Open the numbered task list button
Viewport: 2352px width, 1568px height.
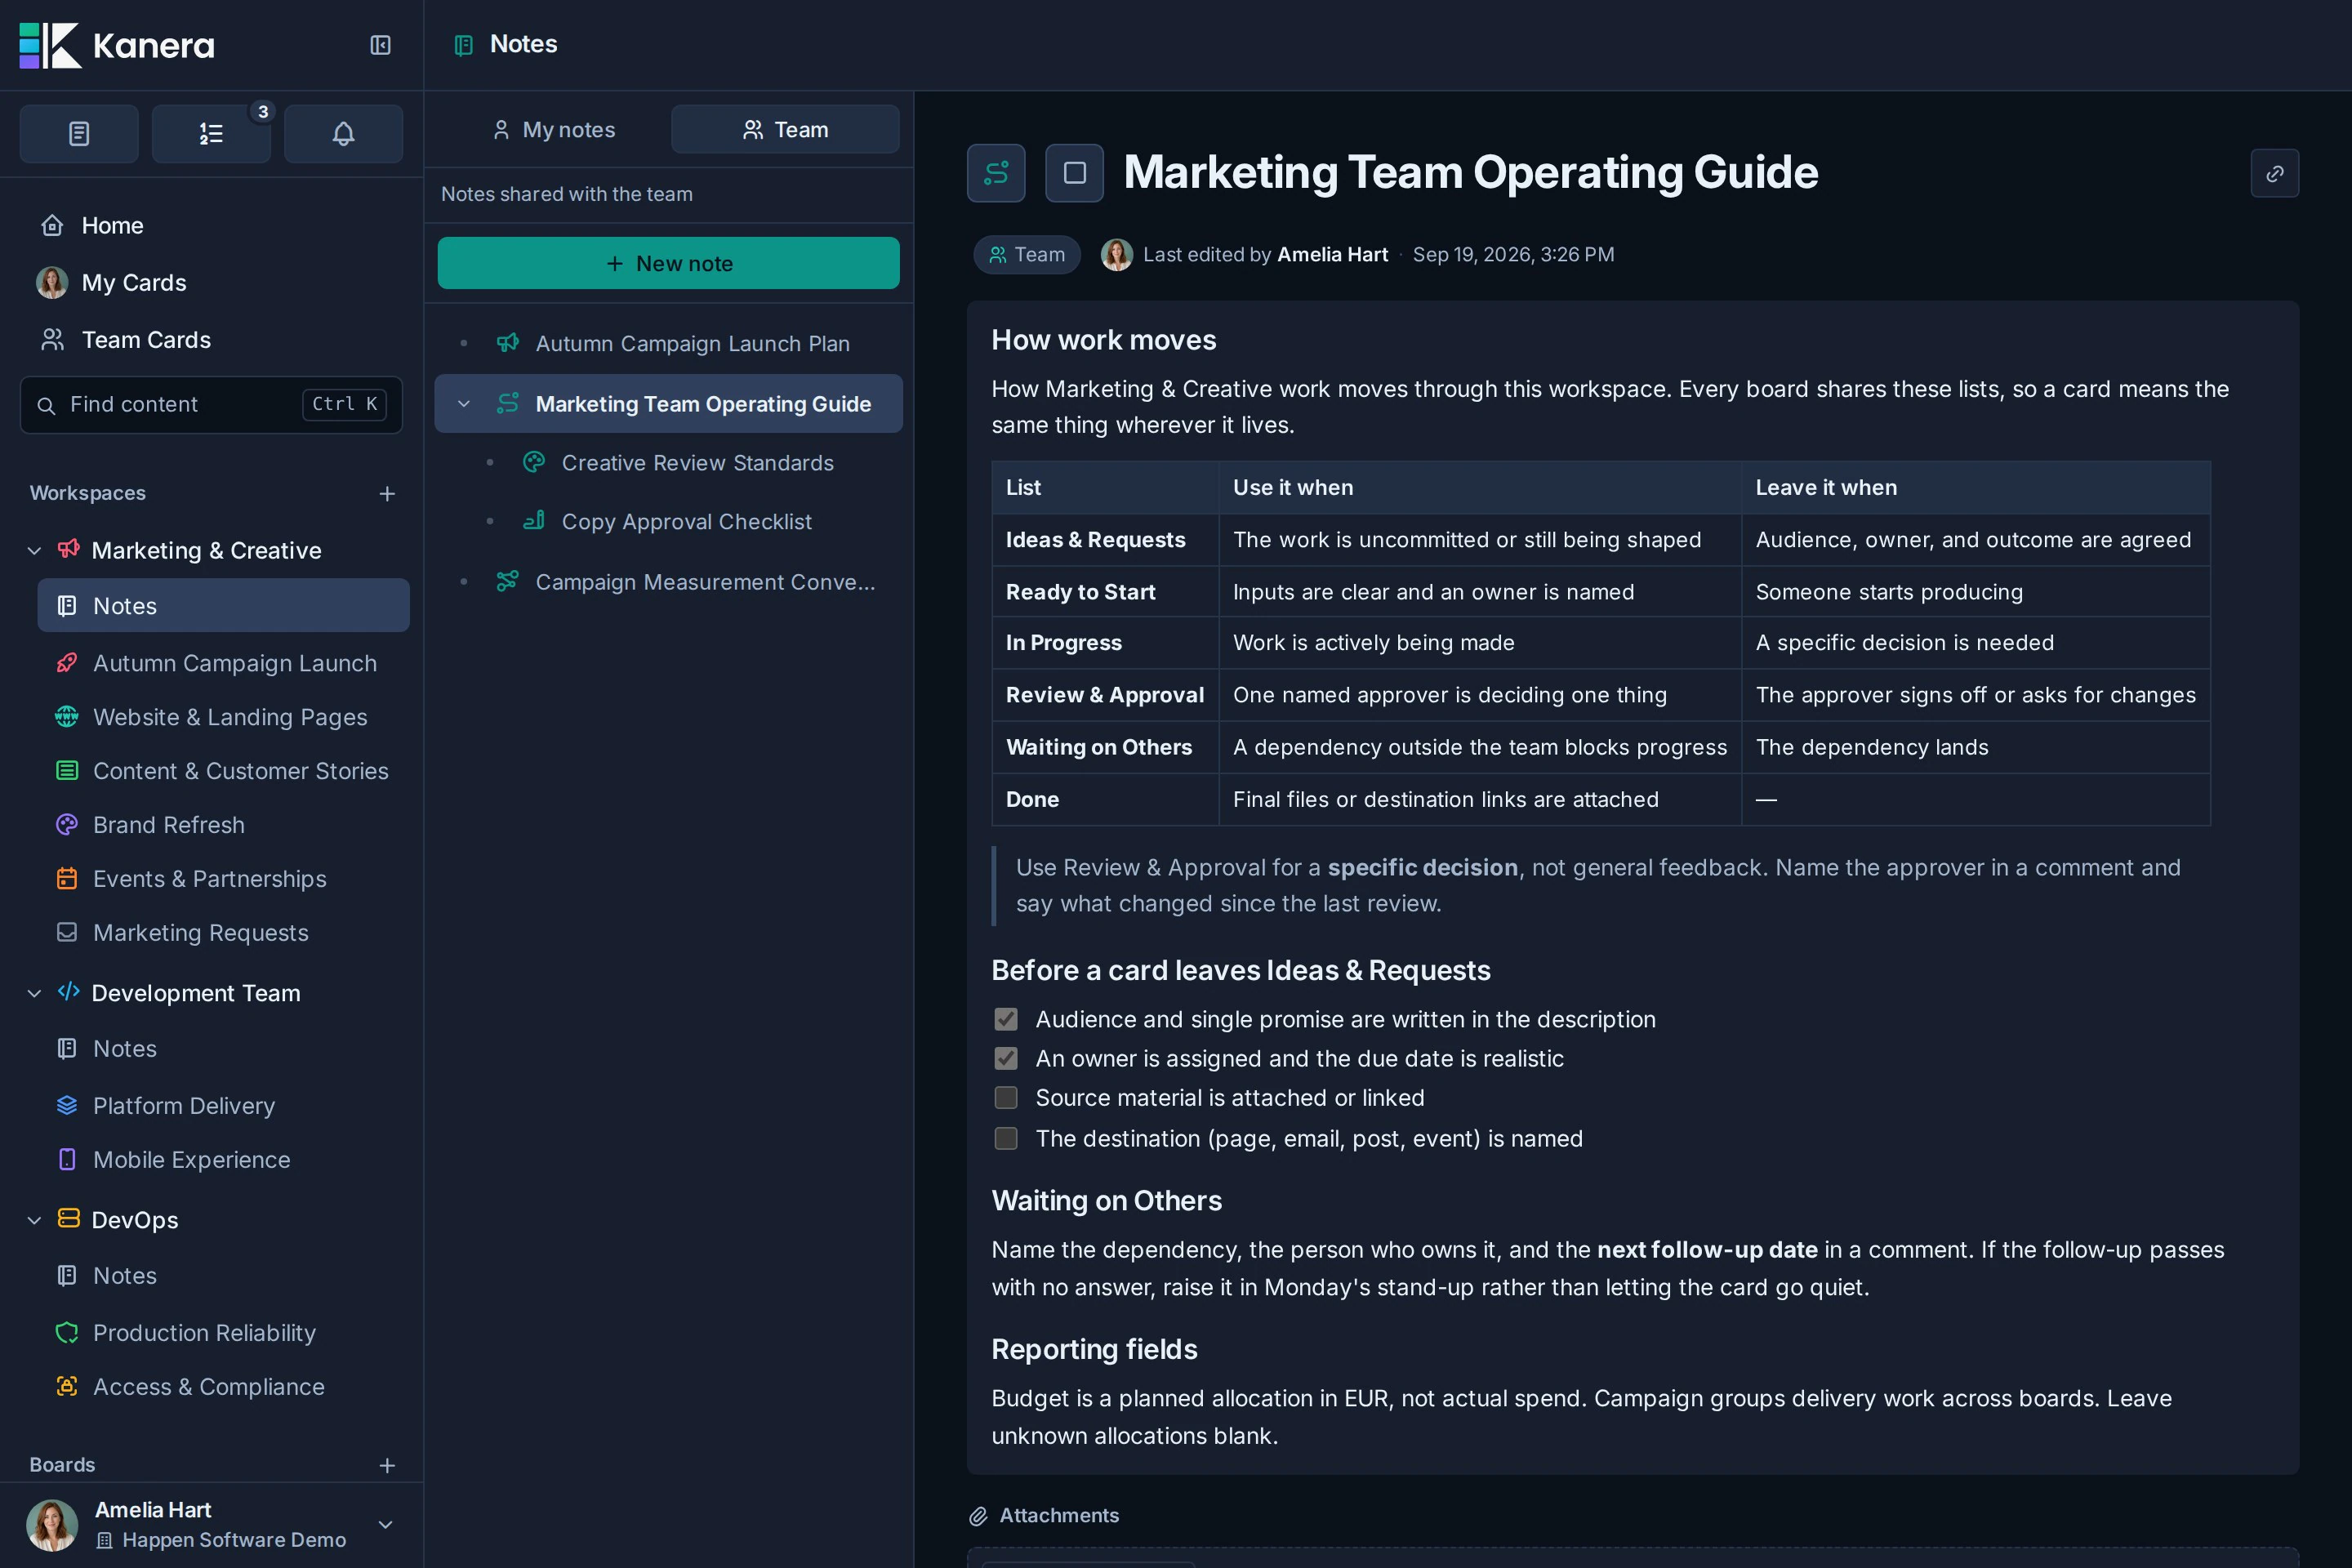point(211,133)
